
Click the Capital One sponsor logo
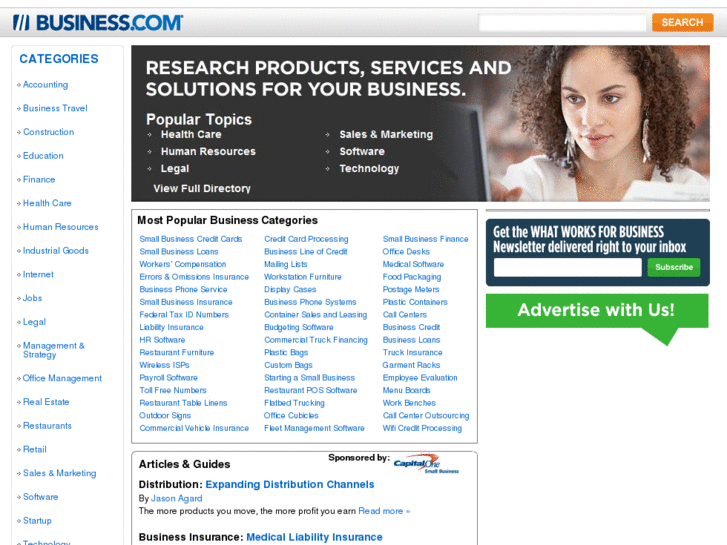pos(426,463)
